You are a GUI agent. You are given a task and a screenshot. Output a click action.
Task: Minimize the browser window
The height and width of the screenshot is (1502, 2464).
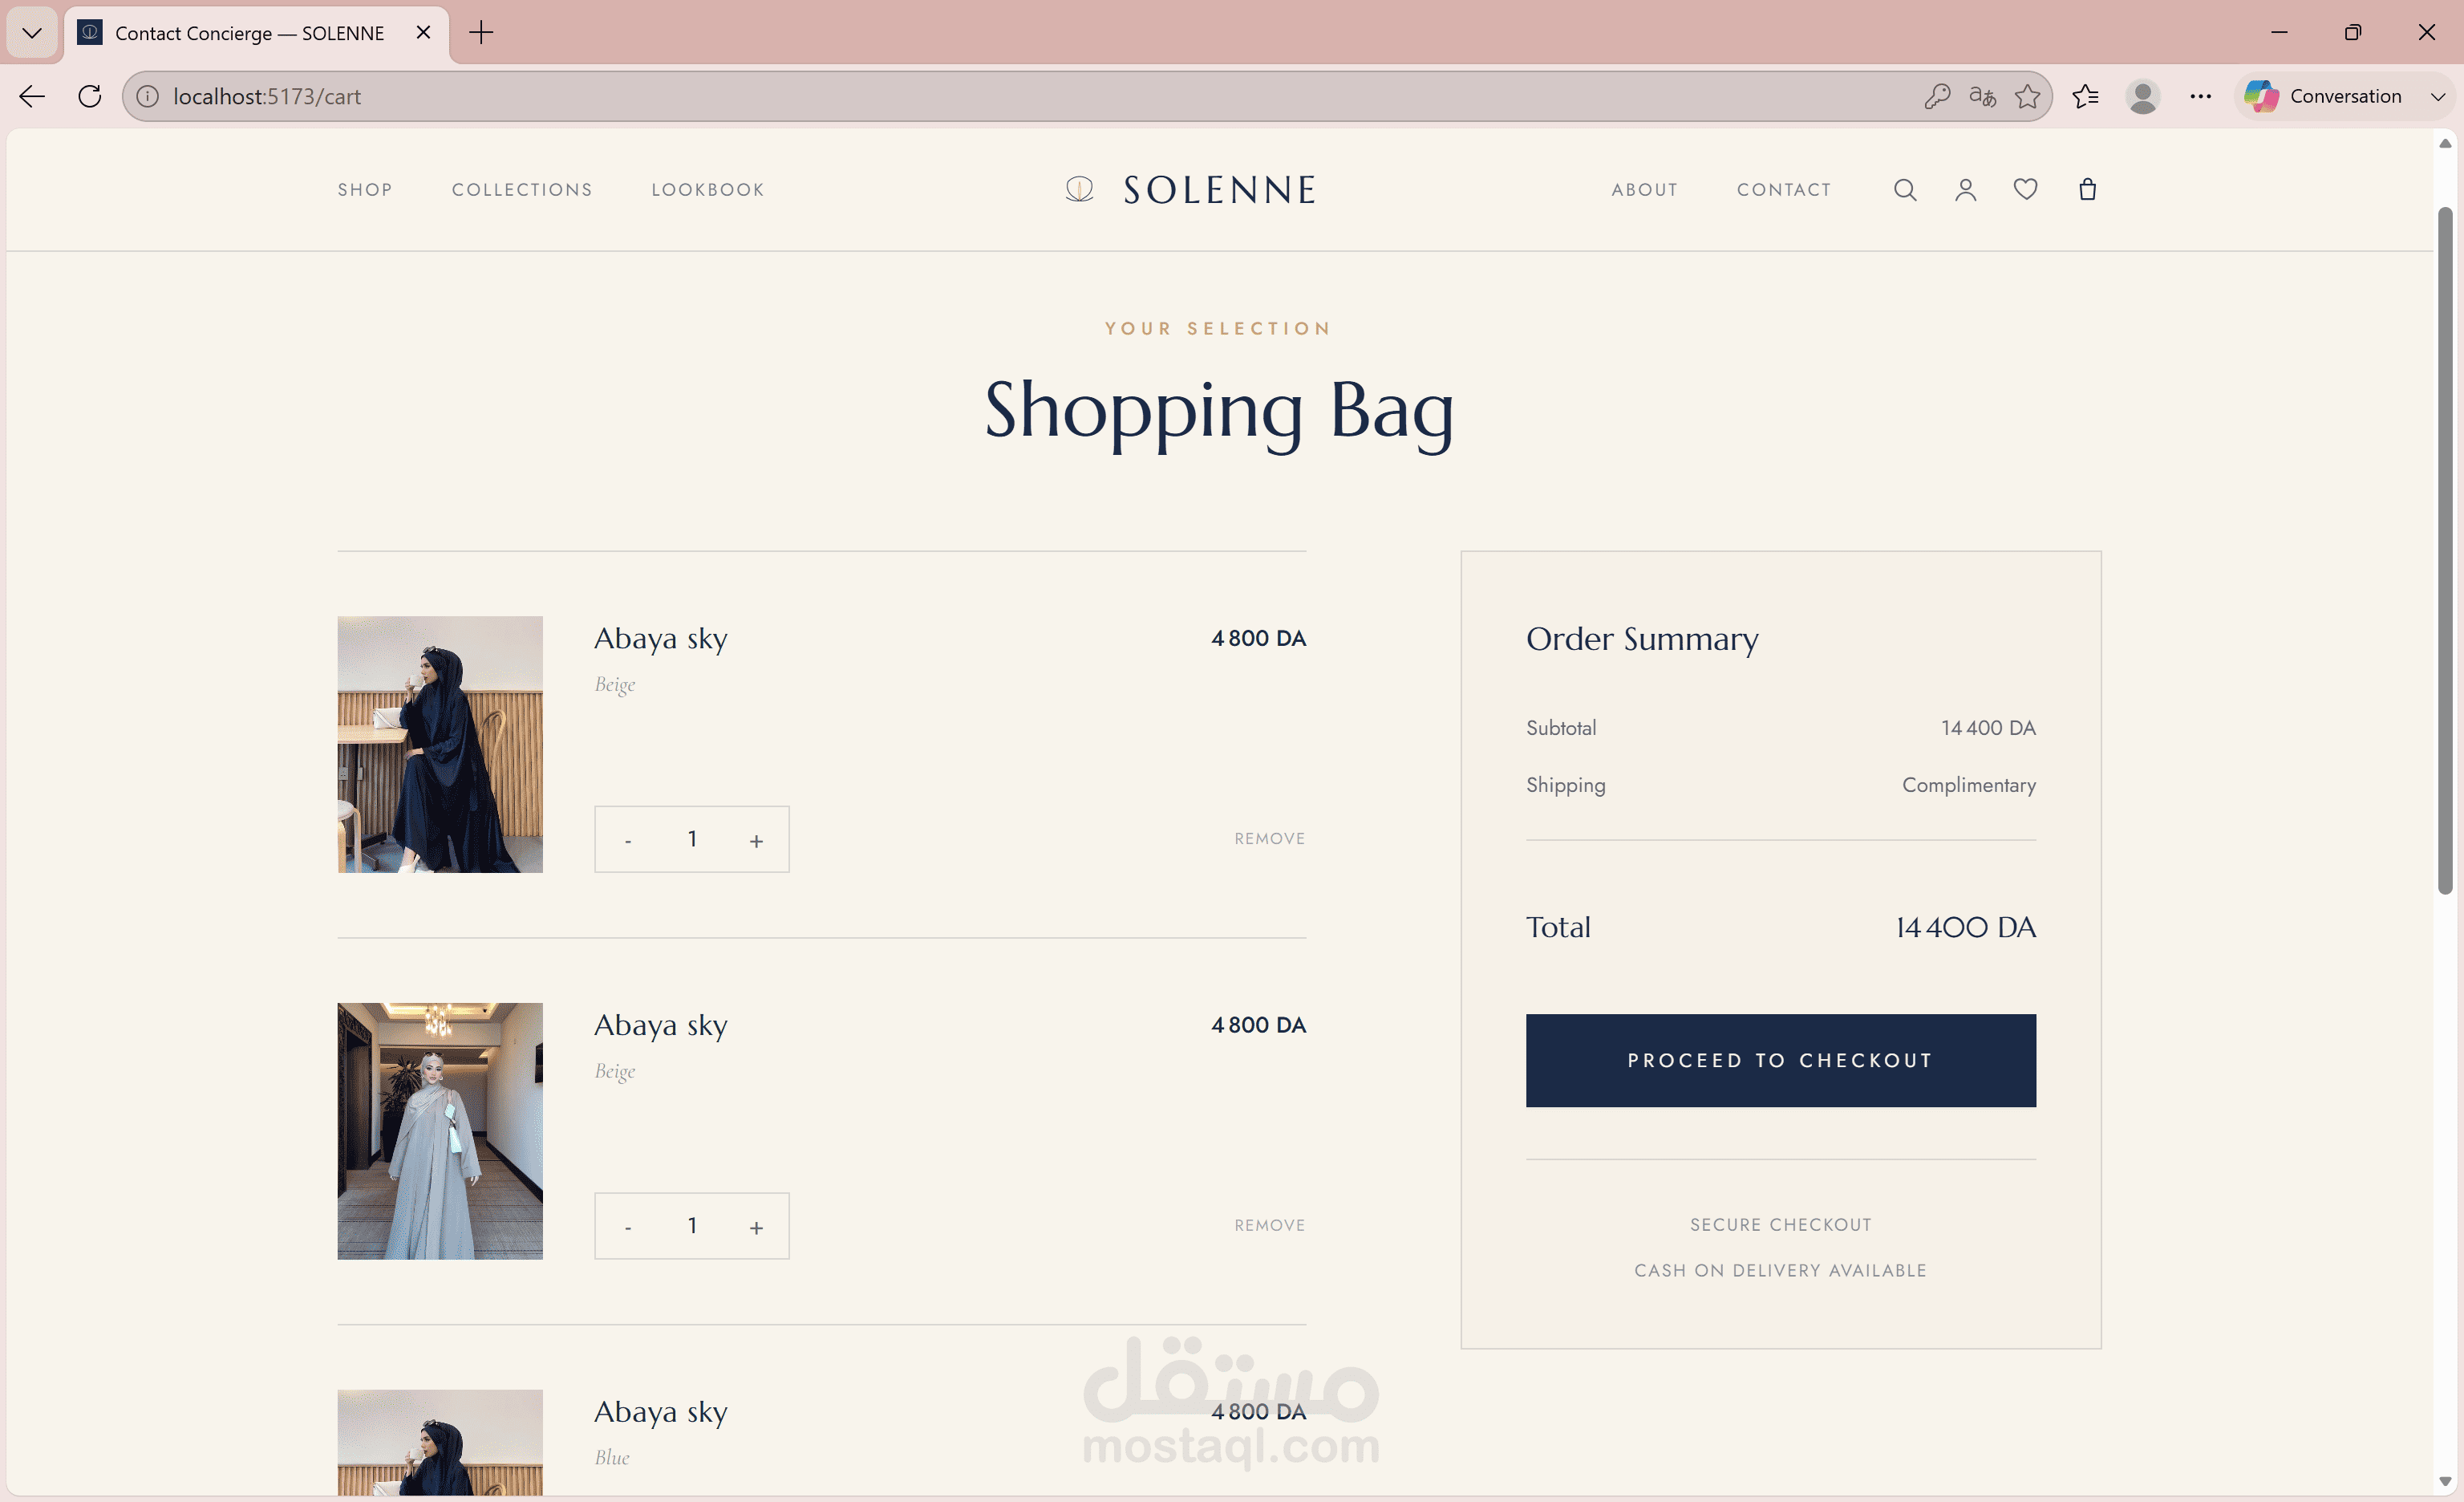click(x=2279, y=33)
